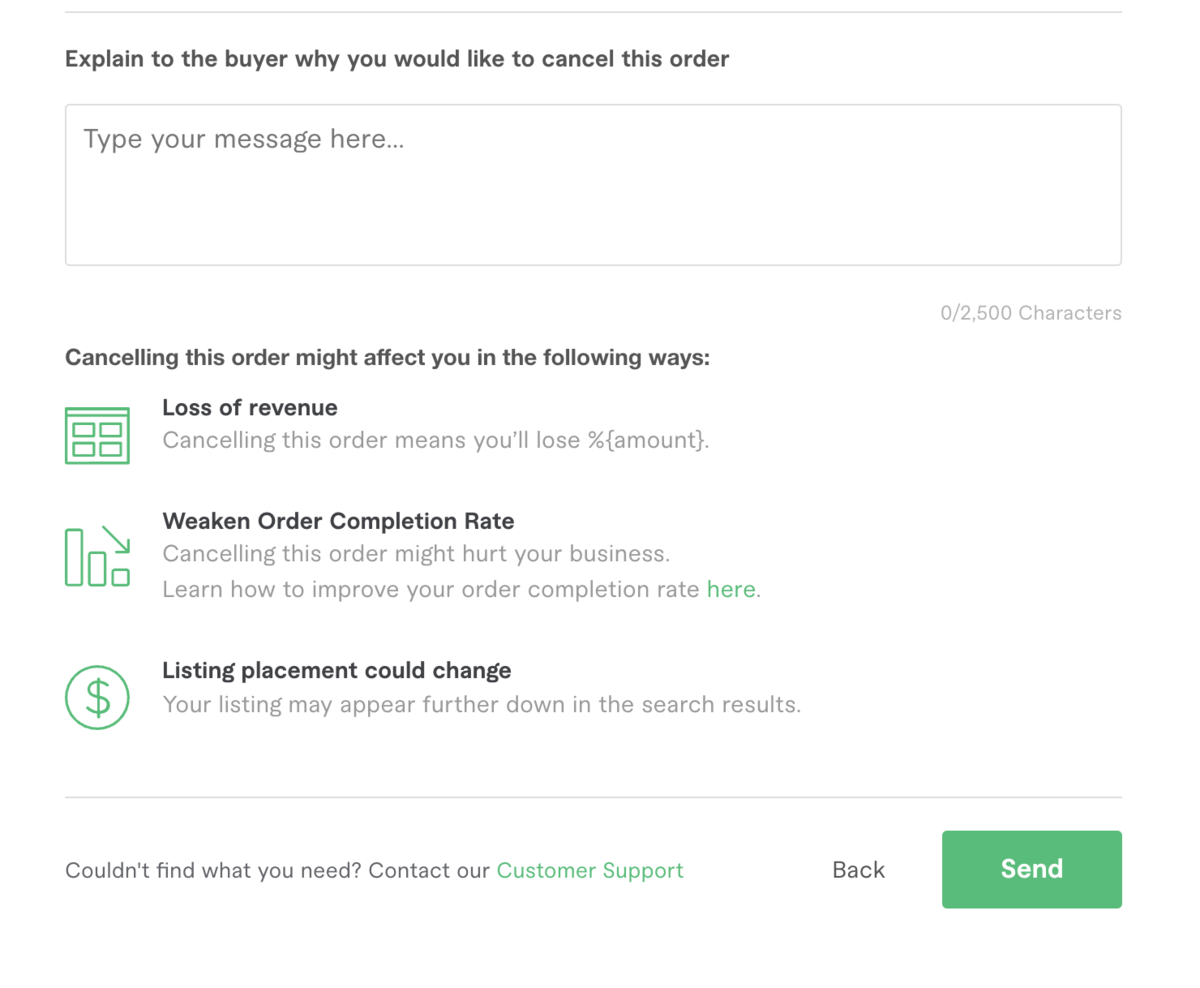Focus the cancellation message text box
This screenshot has width=1200, height=988.
coord(593,185)
